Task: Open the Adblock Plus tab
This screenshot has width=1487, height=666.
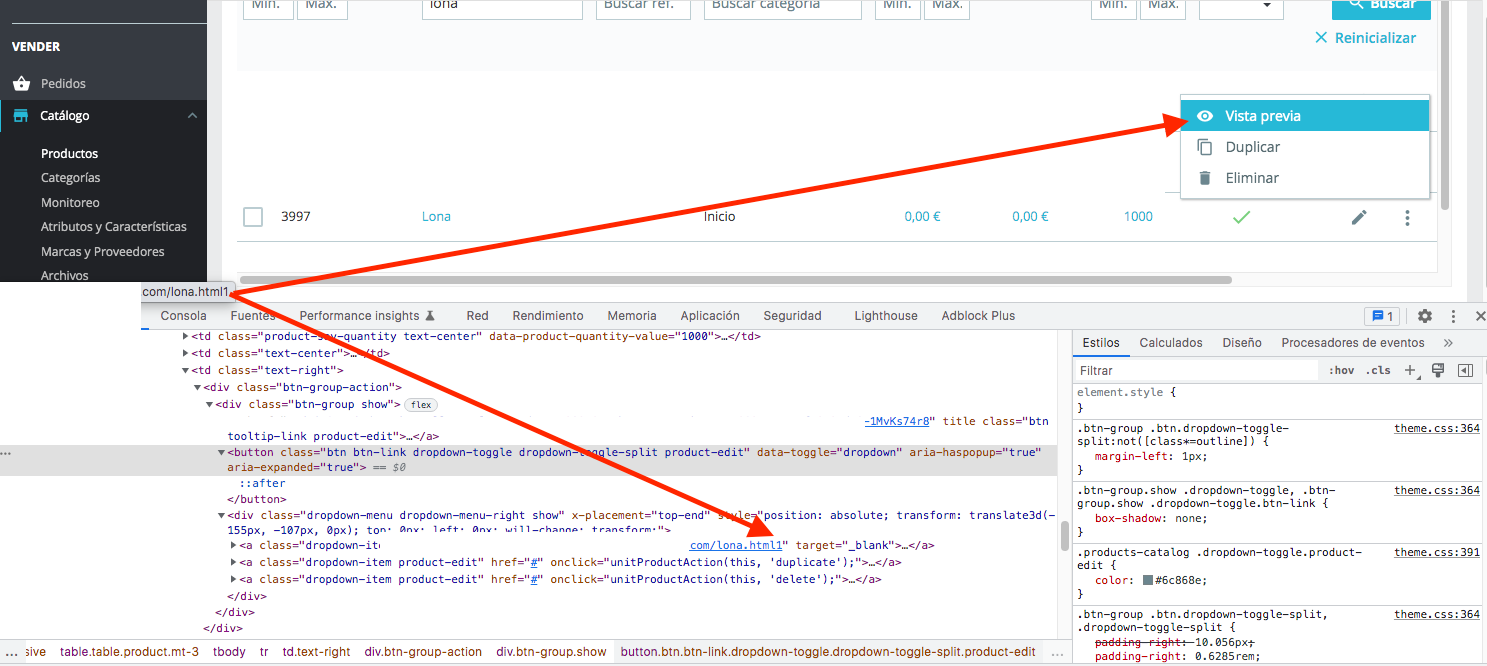Action: (978, 316)
